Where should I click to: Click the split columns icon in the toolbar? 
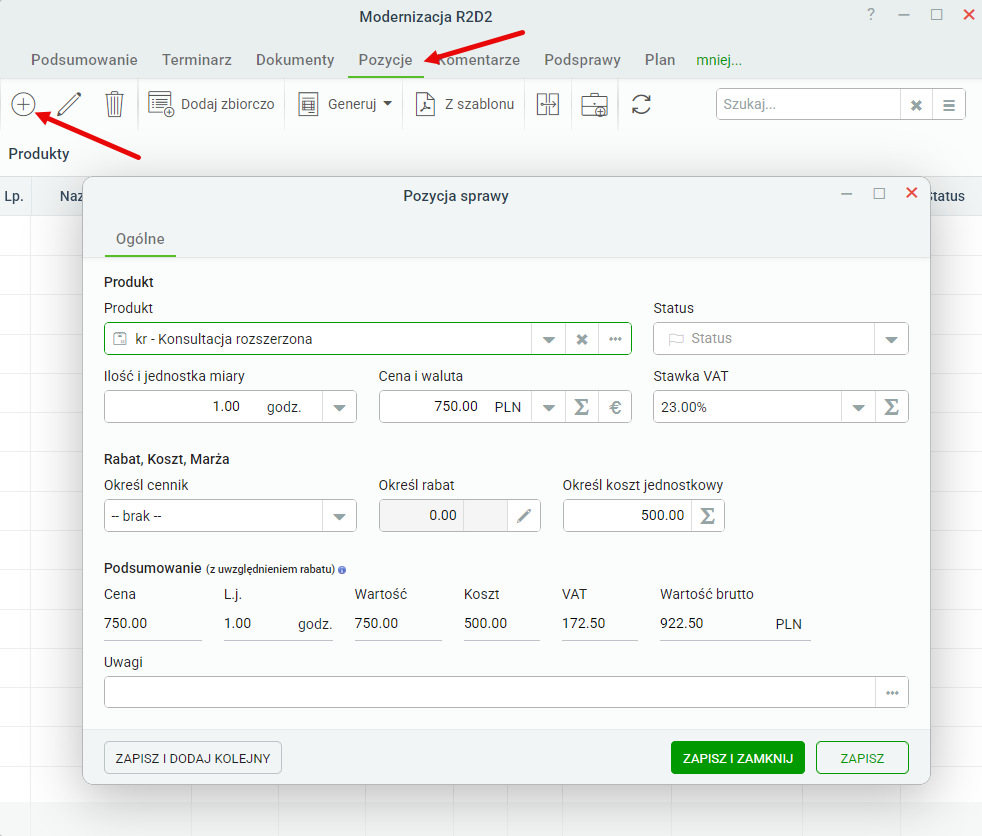coord(548,104)
